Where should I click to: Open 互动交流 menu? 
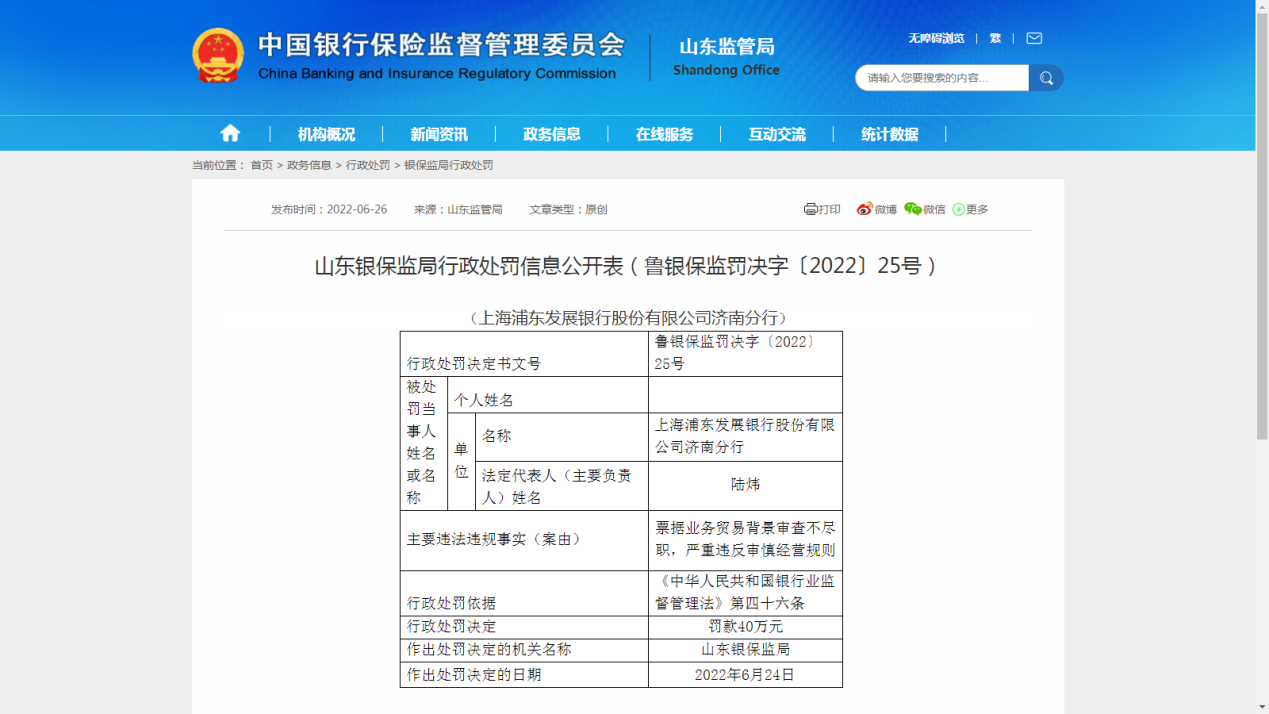(777, 134)
